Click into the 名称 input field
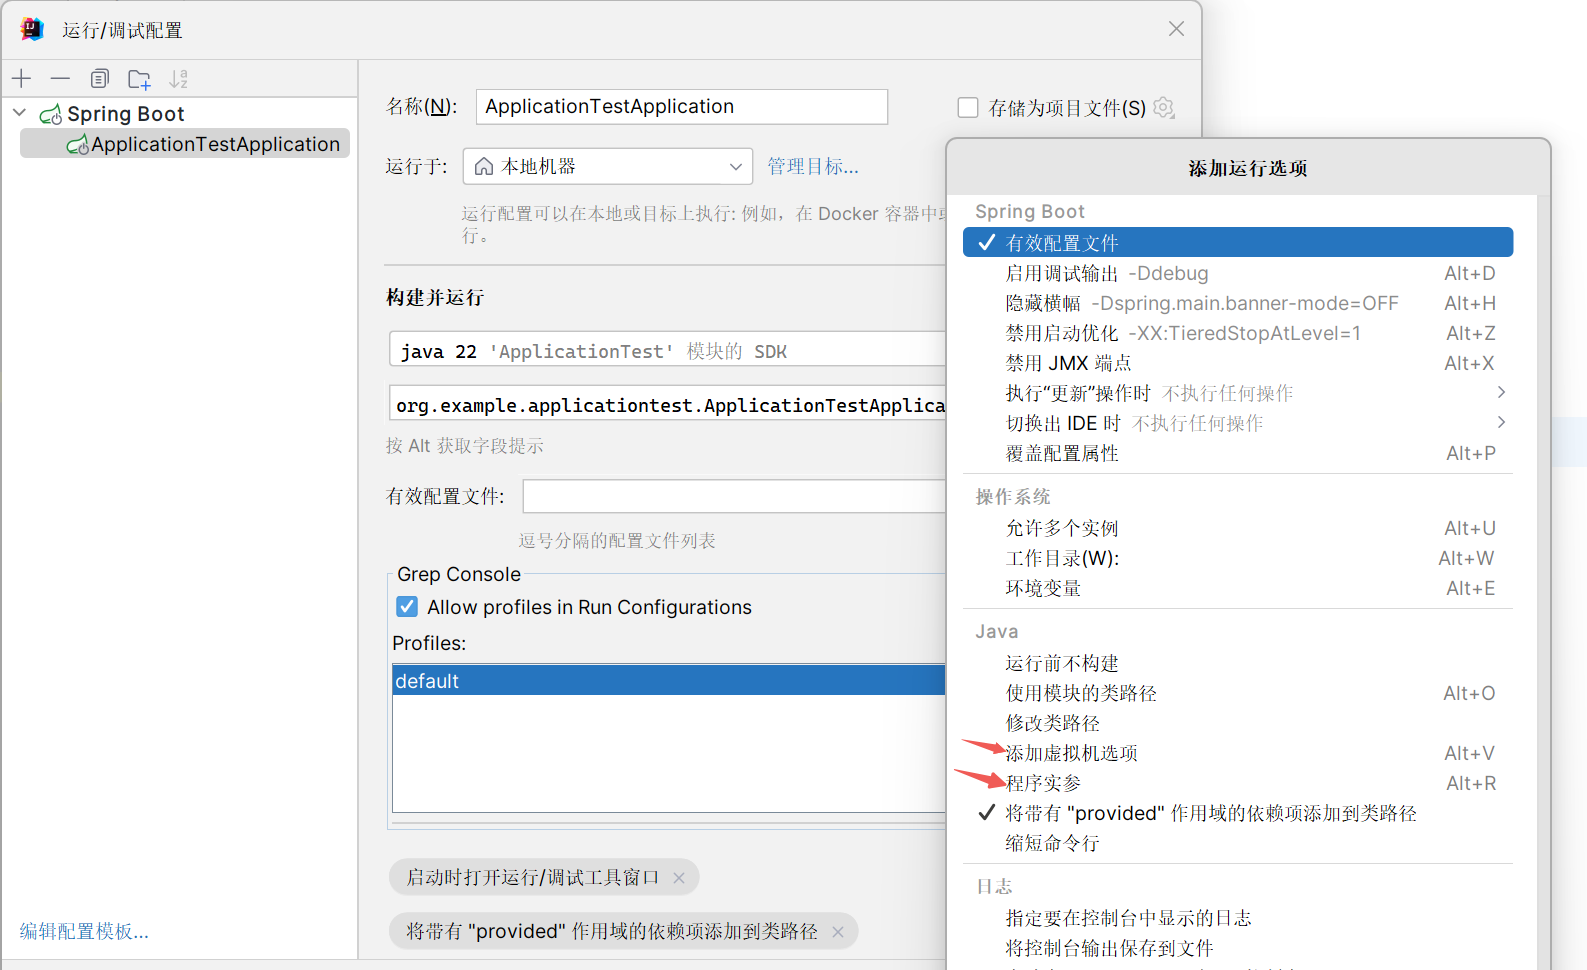 (x=681, y=107)
